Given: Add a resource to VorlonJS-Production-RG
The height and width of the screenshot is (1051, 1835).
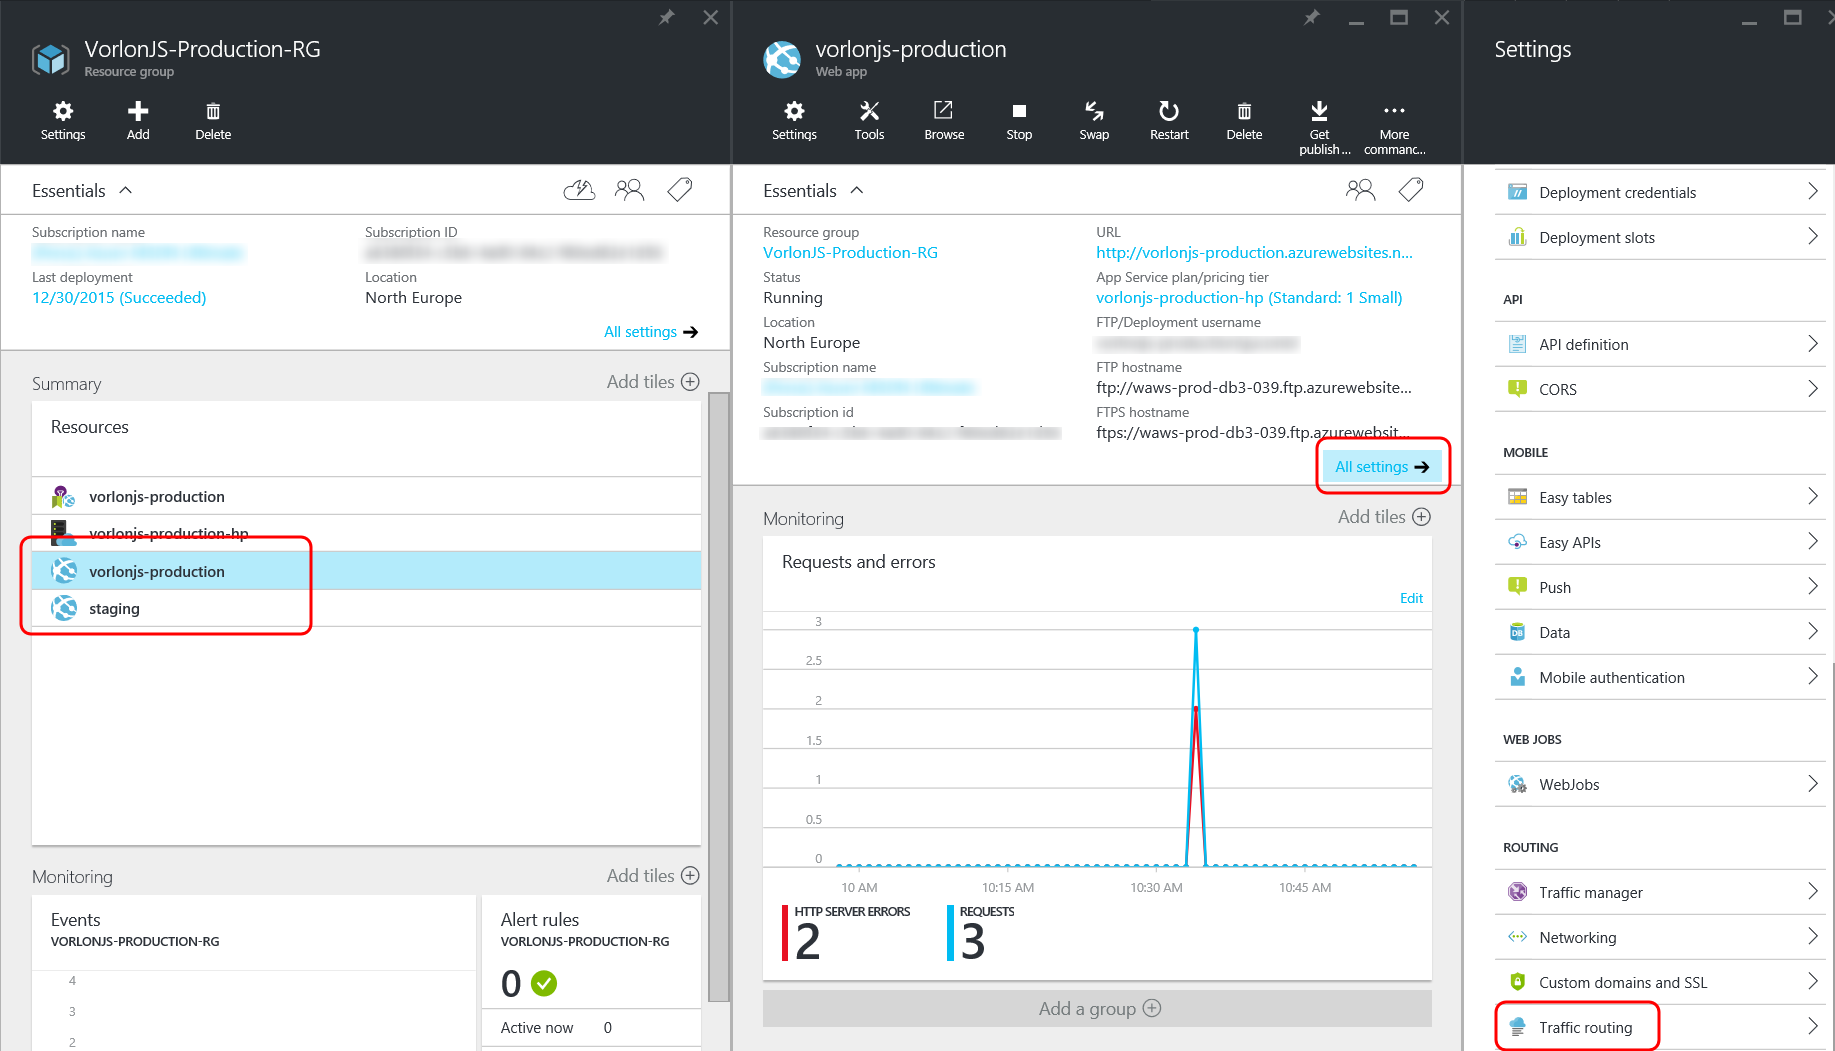Looking at the screenshot, I should (x=137, y=120).
